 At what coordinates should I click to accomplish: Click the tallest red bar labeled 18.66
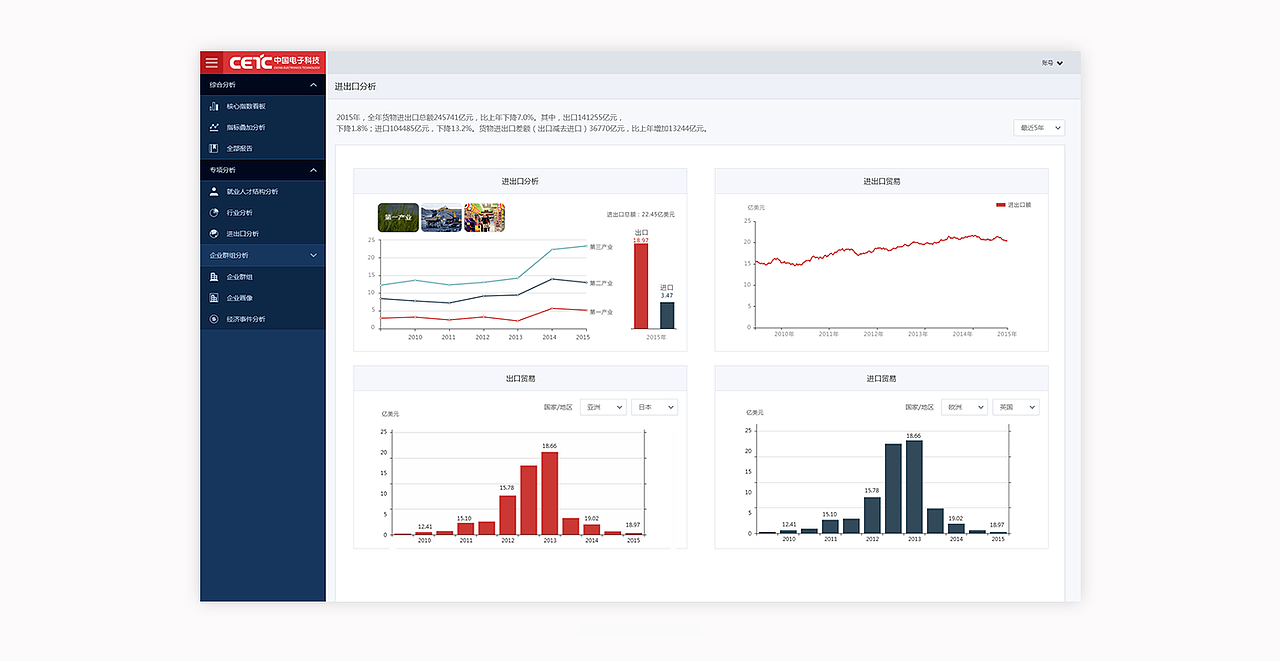[550, 493]
